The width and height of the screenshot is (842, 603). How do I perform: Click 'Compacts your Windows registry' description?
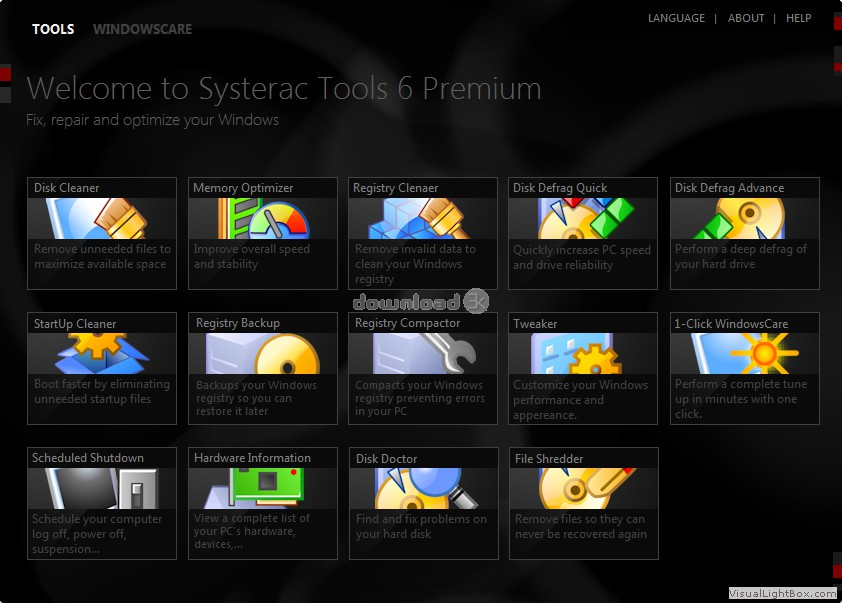point(419,398)
